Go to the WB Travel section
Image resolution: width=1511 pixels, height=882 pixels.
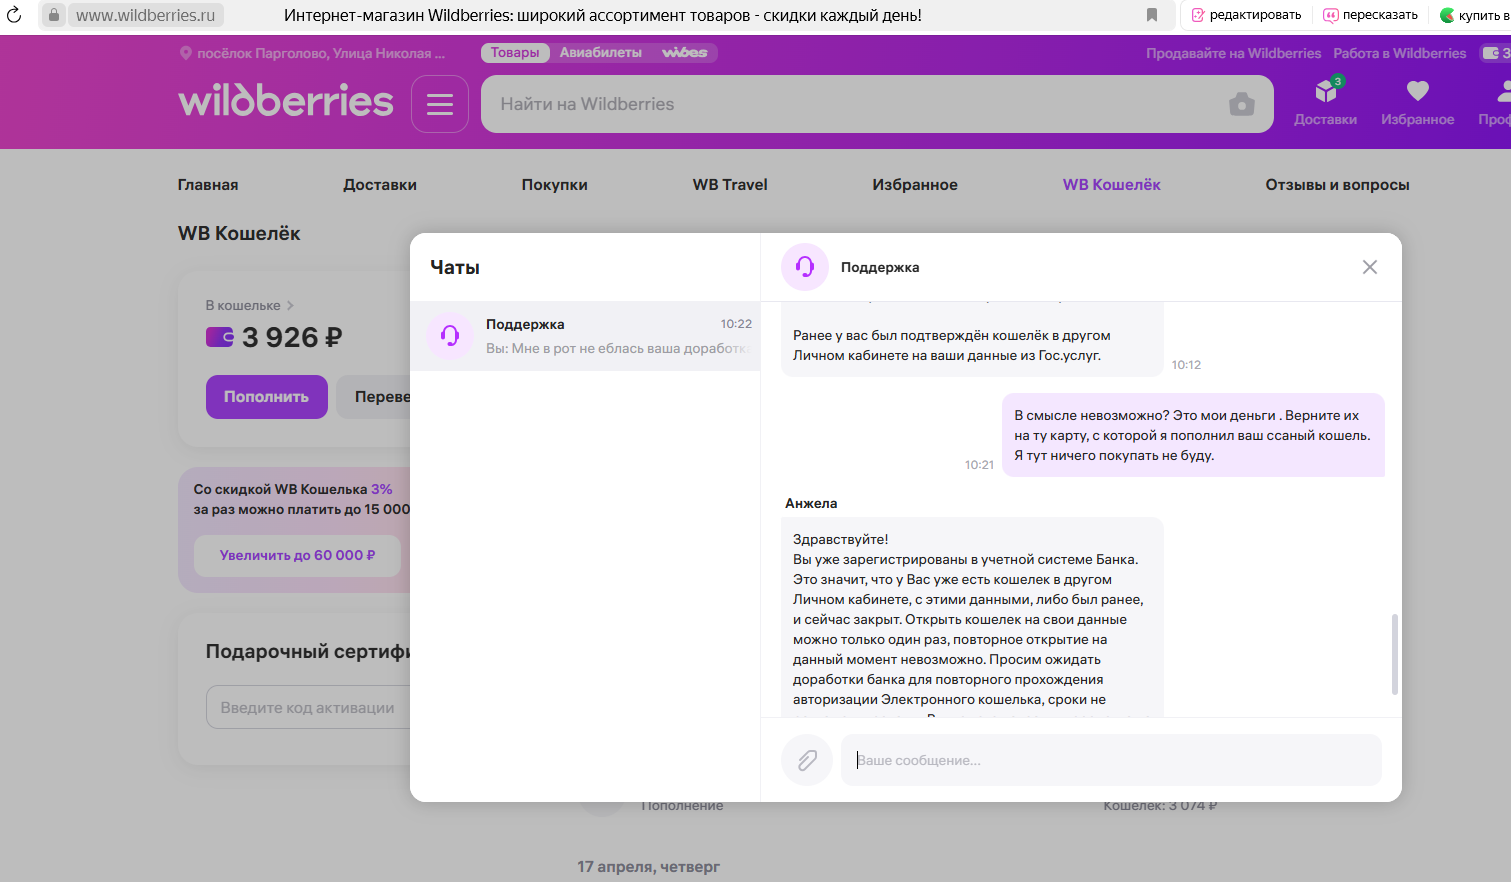(730, 185)
